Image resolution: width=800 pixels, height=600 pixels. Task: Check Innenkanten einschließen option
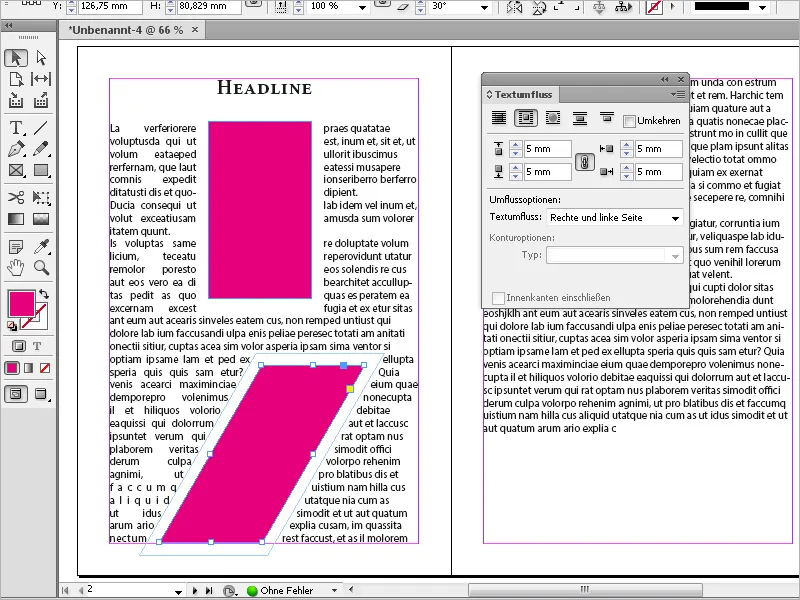[499, 298]
